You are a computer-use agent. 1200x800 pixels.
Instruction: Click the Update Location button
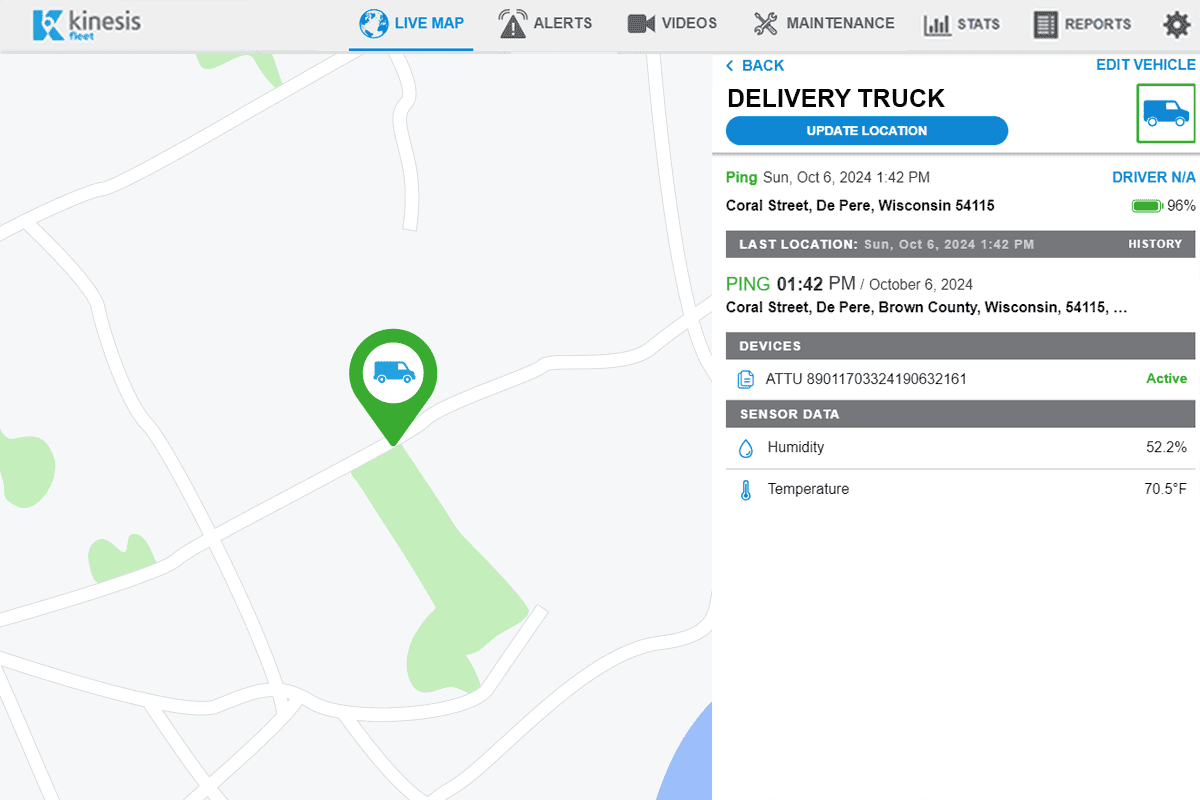(867, 131)
